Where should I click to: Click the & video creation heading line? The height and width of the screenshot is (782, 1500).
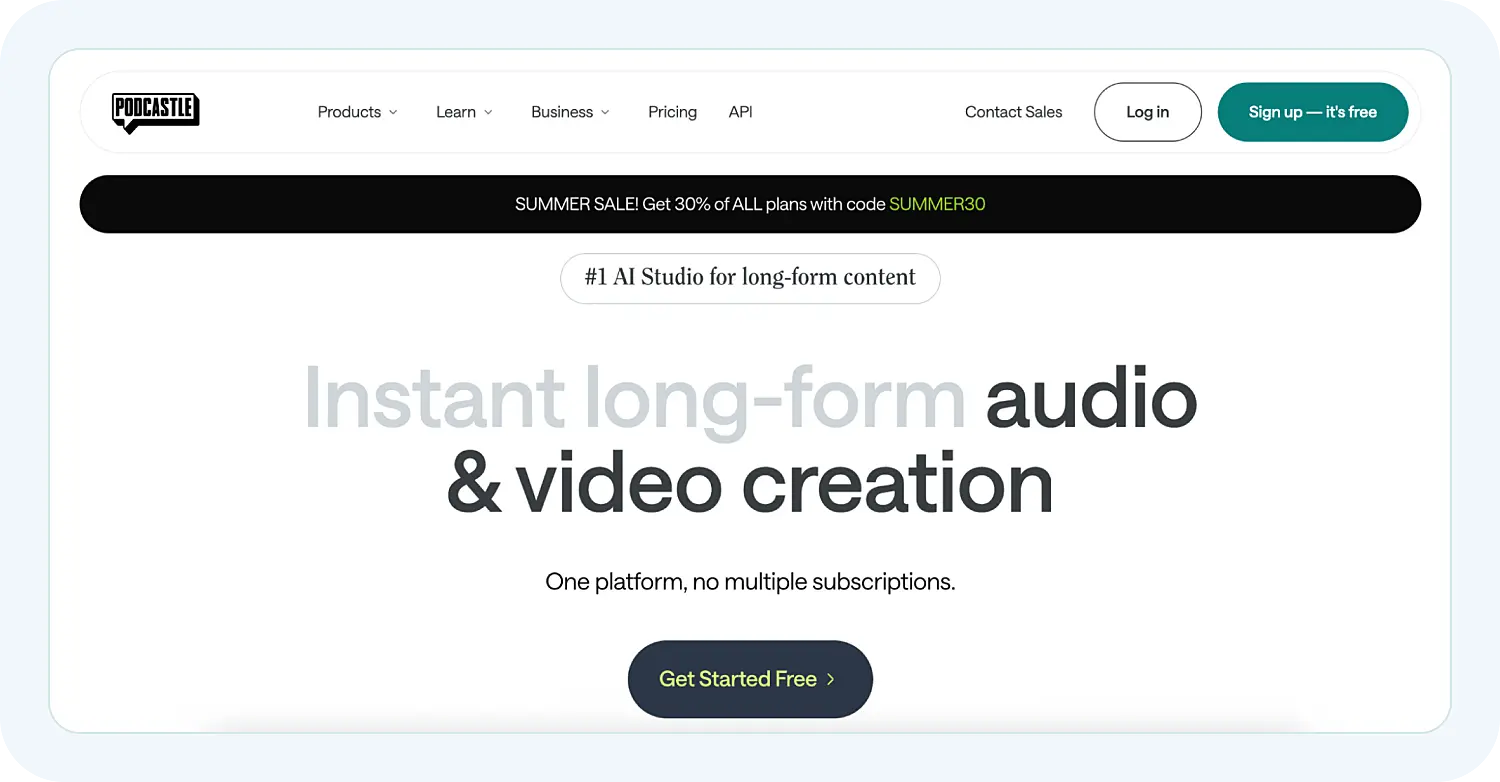(x=750, y=483)
